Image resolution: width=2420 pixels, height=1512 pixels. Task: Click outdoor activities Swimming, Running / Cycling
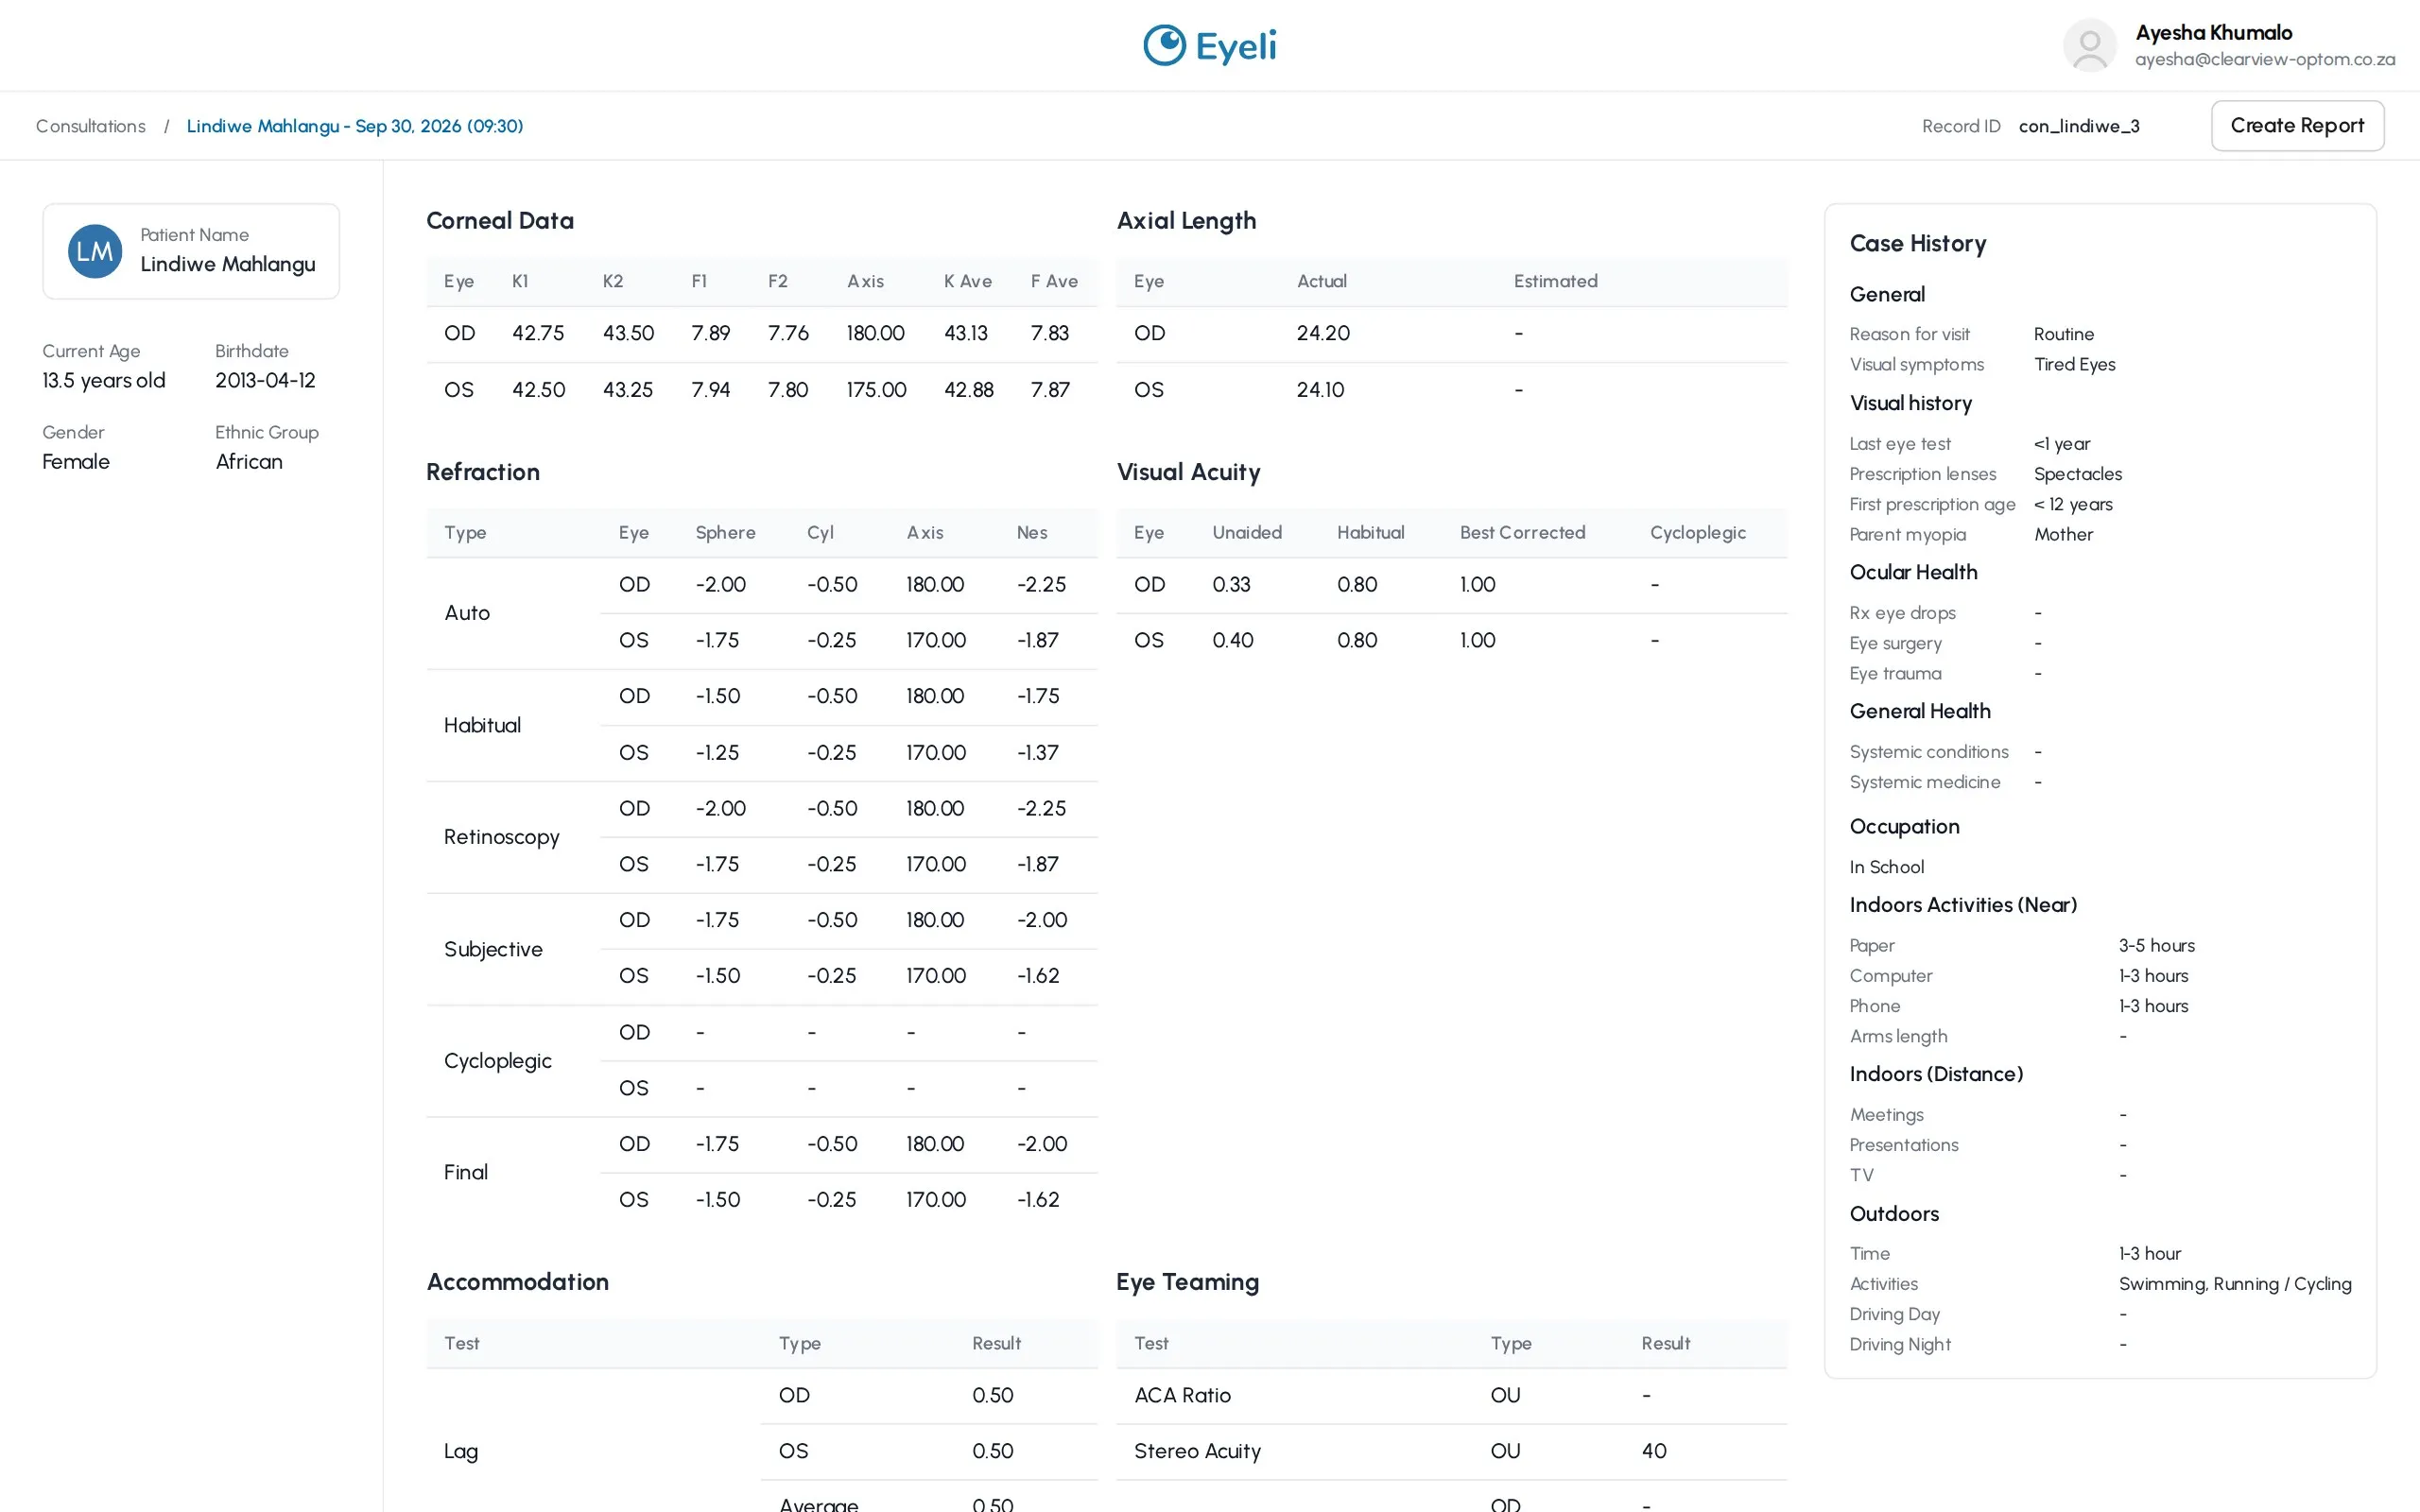[2234, 1284]
